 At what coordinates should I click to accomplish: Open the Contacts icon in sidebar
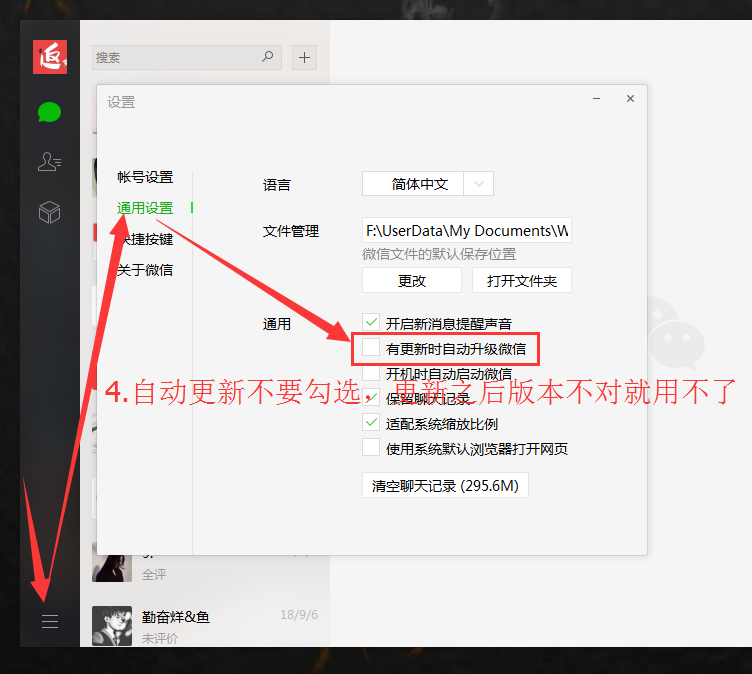tap(49, 161)
